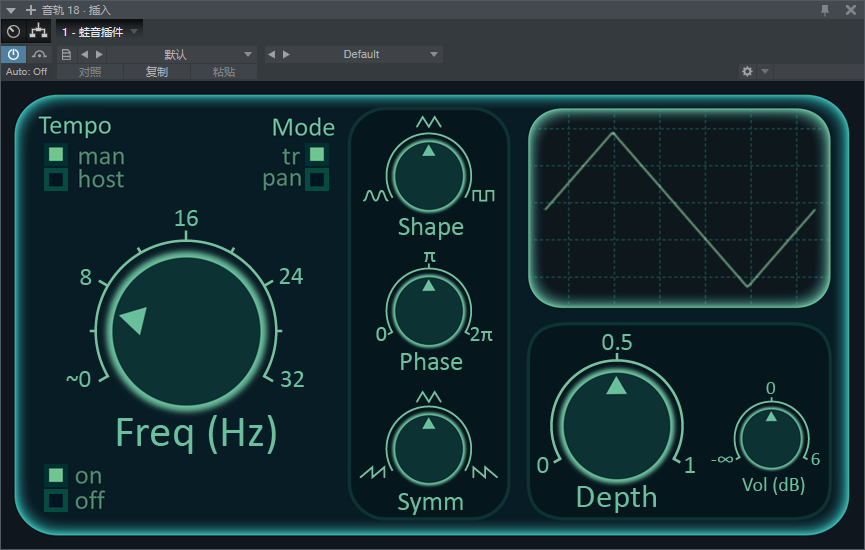The width and height of the screenshot is (865, 550).
Task: Enable Tempo host checkbox
Action: click(x=56, y=179)
